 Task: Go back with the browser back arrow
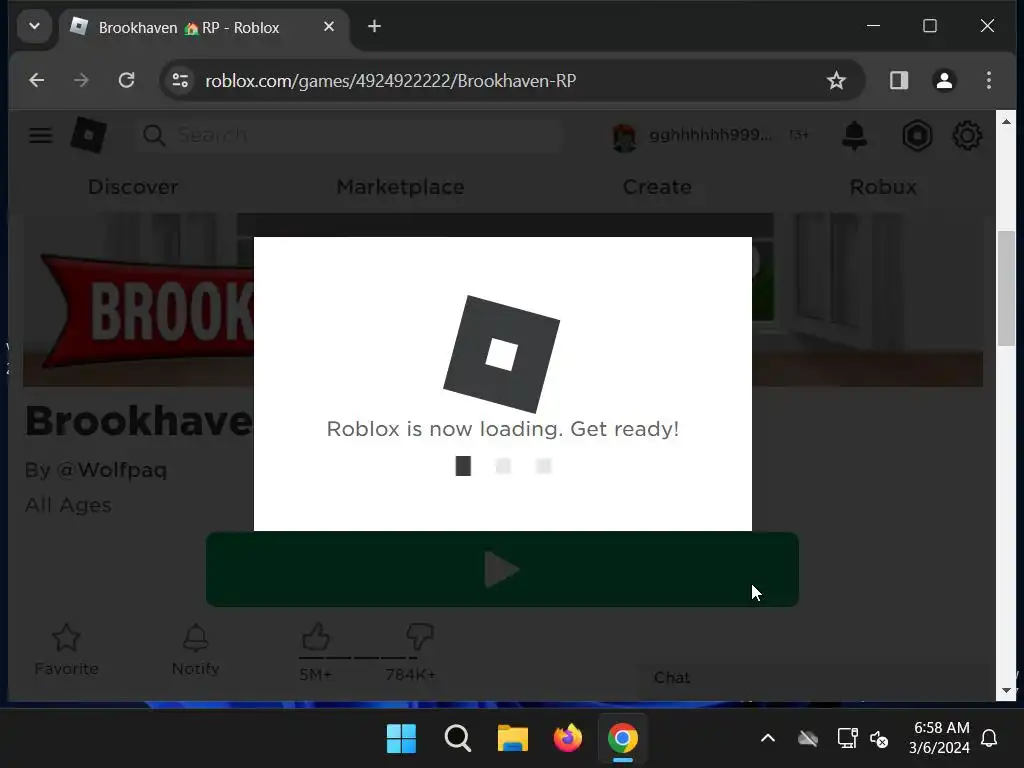coord(37,80)
